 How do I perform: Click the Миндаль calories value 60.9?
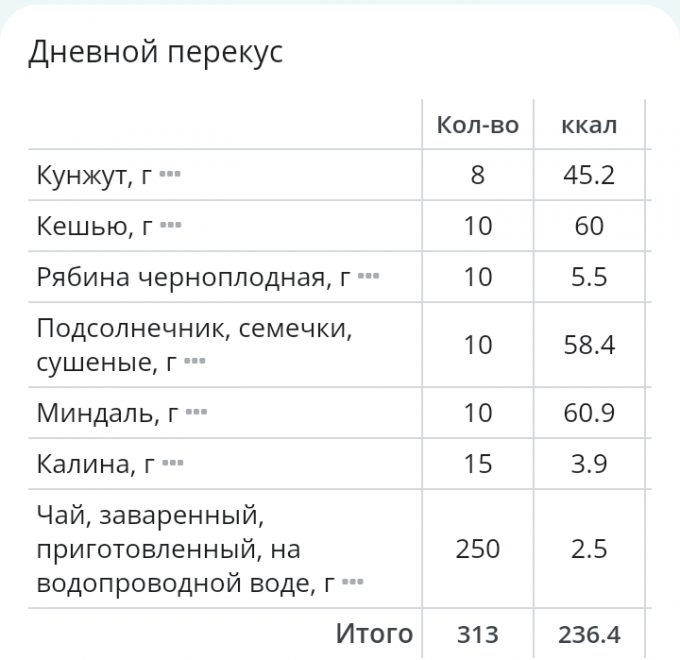(589, 412)
